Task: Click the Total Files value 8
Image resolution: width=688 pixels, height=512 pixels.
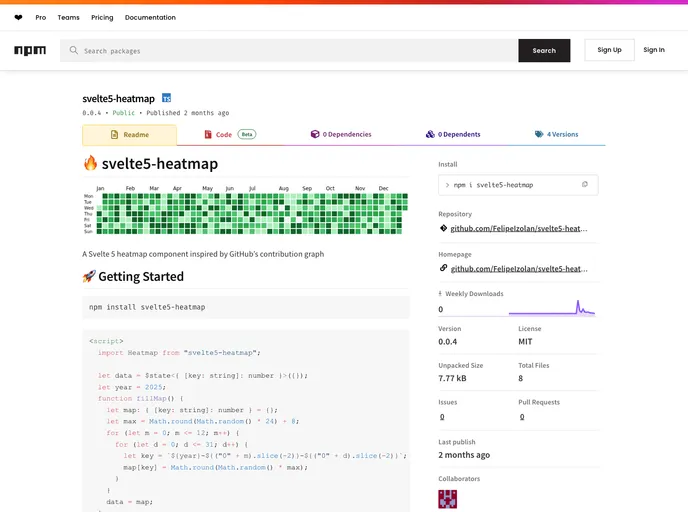Action: click(x=520, y=378)
